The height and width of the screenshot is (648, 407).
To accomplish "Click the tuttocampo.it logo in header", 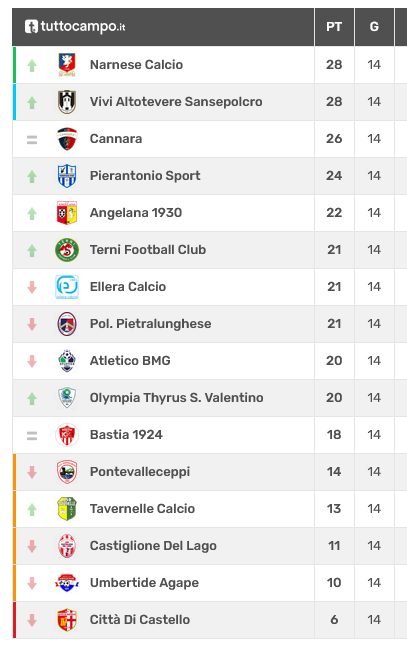I will pos(75,27).
